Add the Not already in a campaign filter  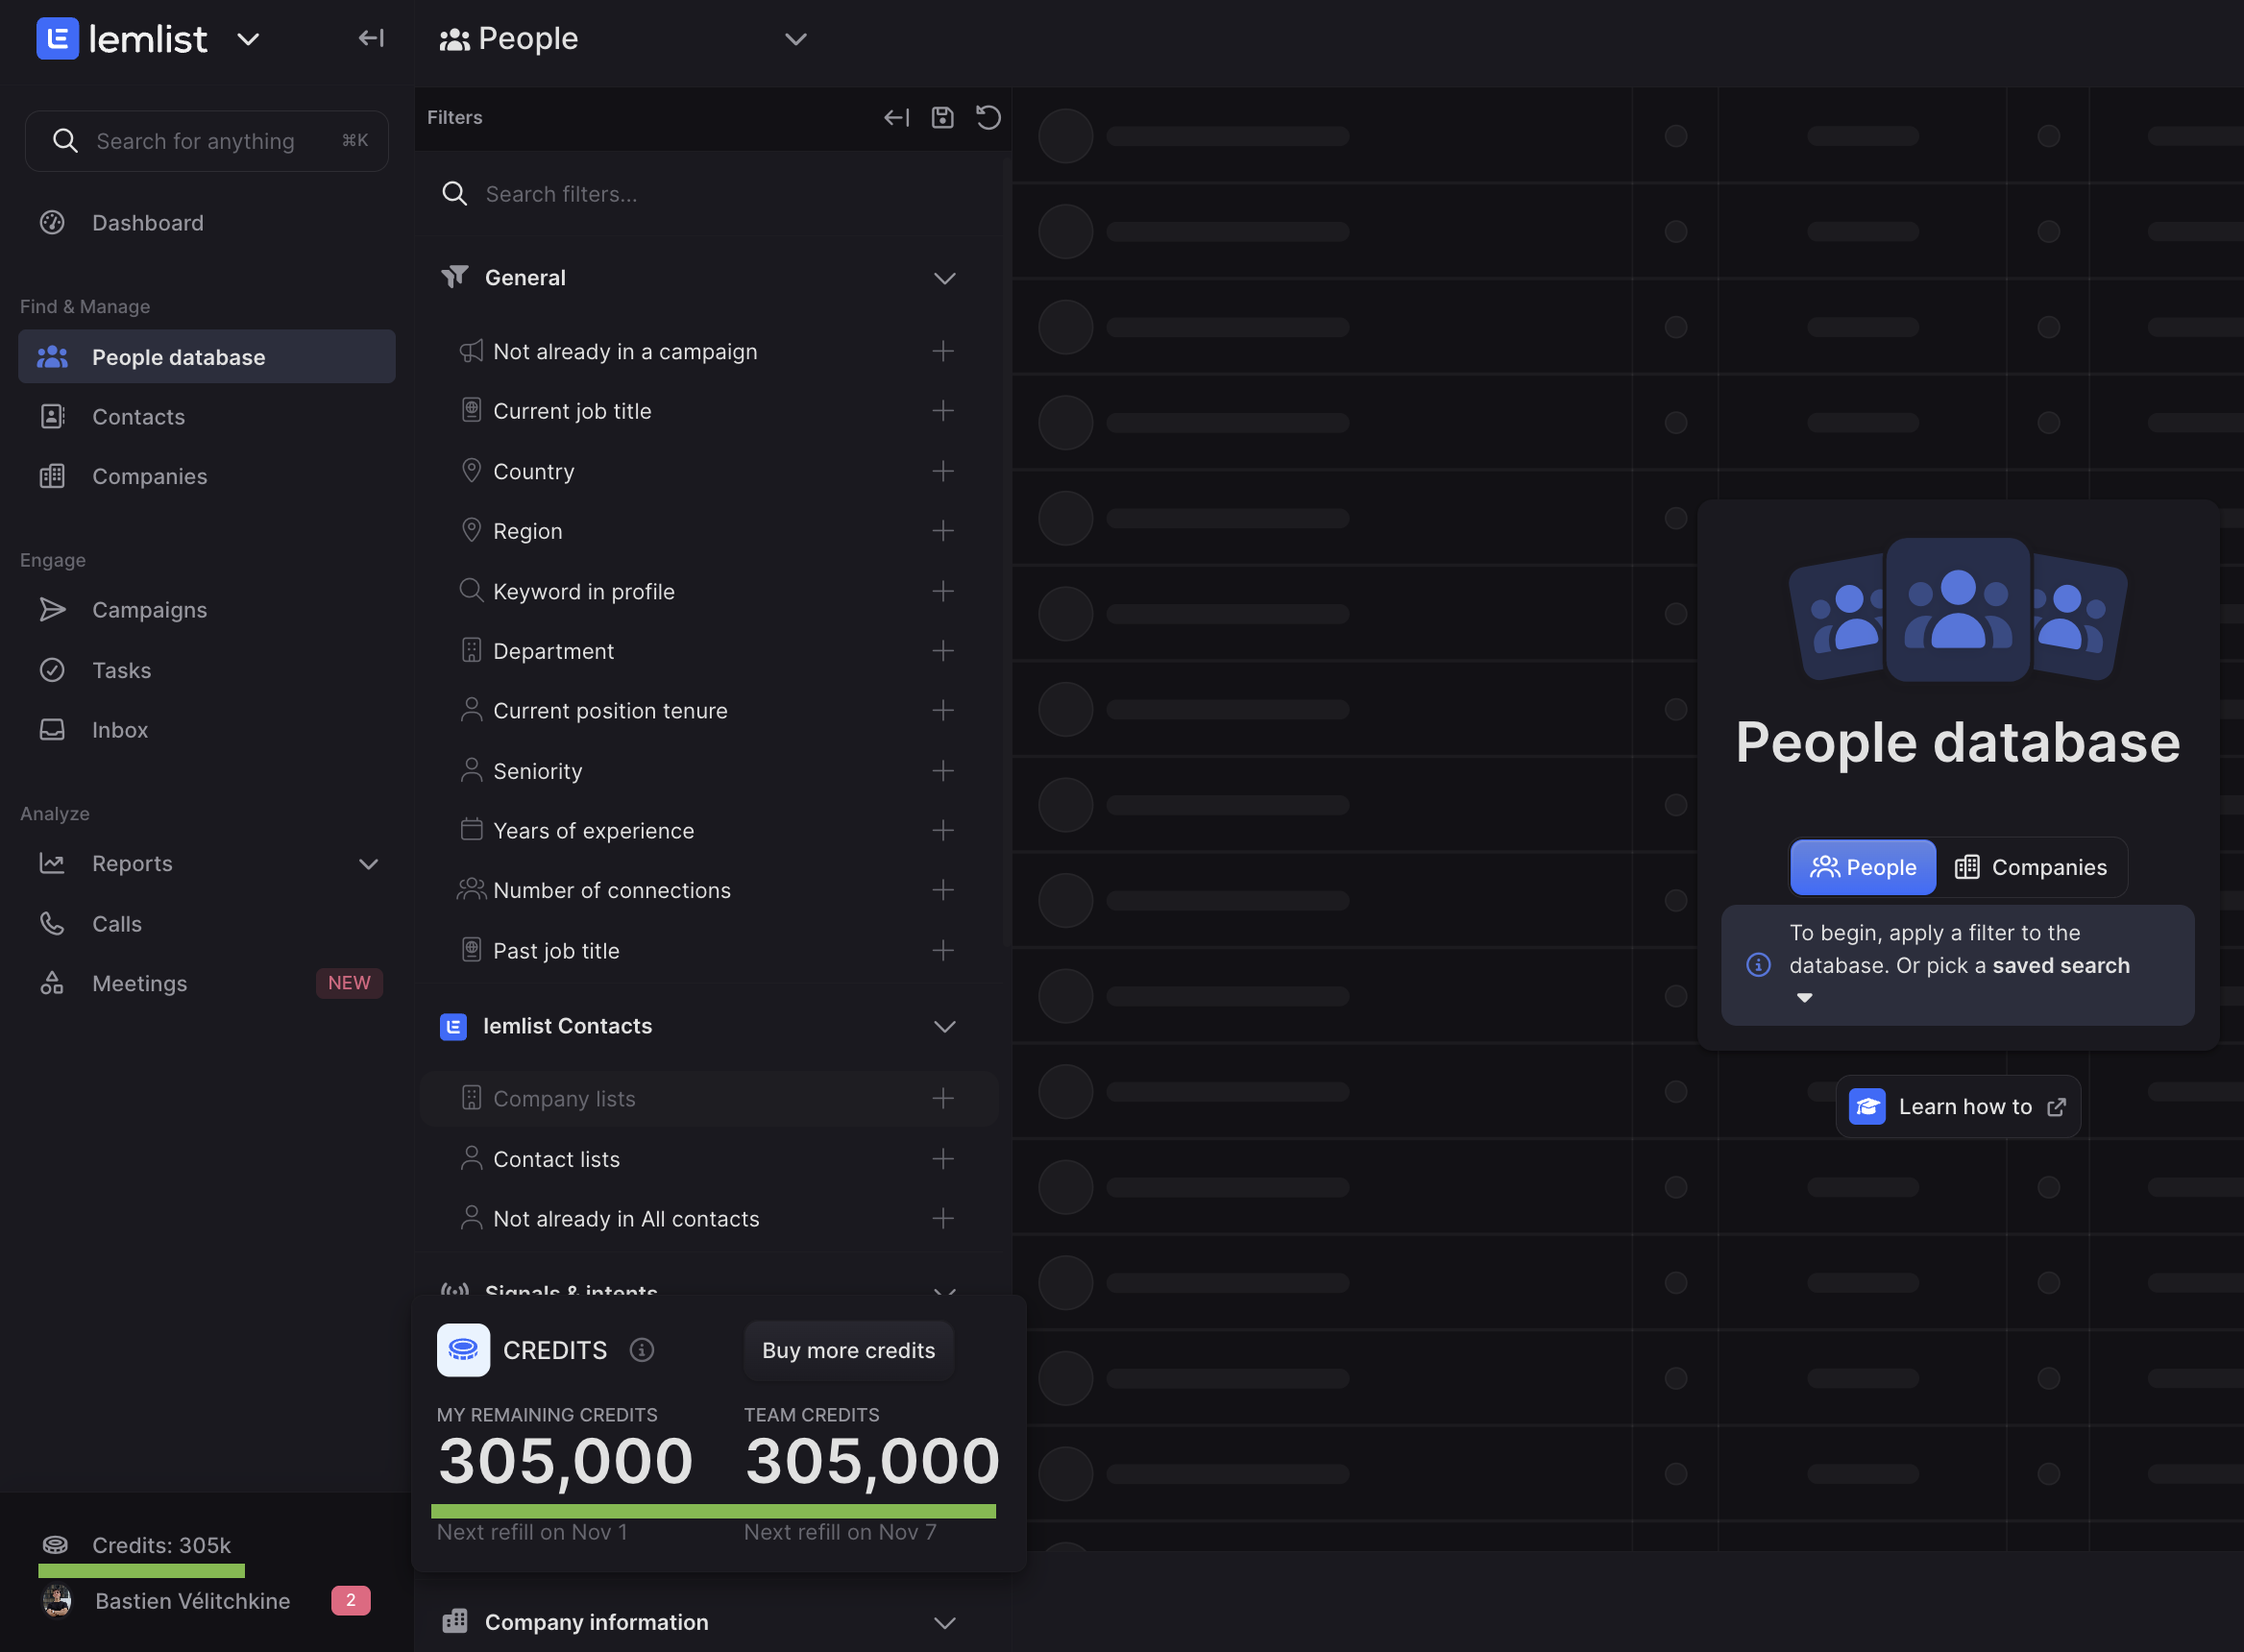point(942,351)
